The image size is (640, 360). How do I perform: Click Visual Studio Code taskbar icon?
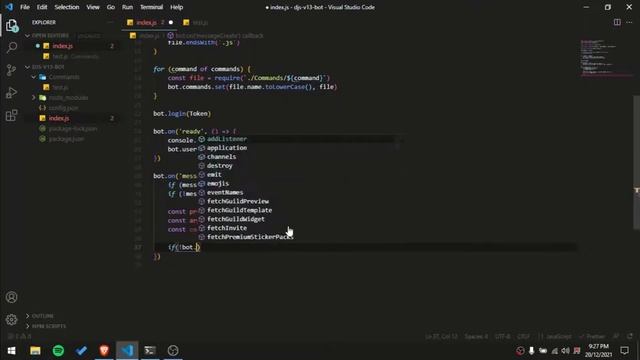point(127,350)
